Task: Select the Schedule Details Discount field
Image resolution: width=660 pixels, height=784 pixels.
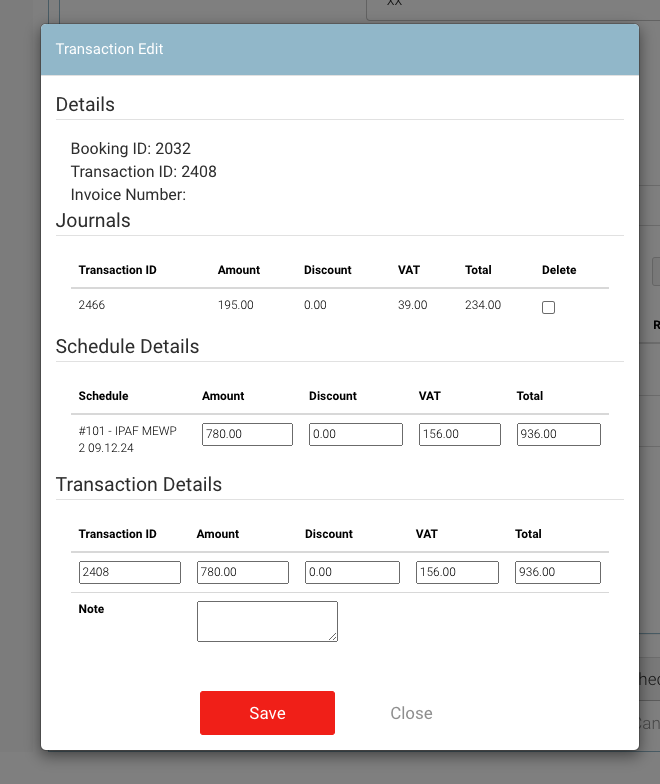Action: [355, 434]
